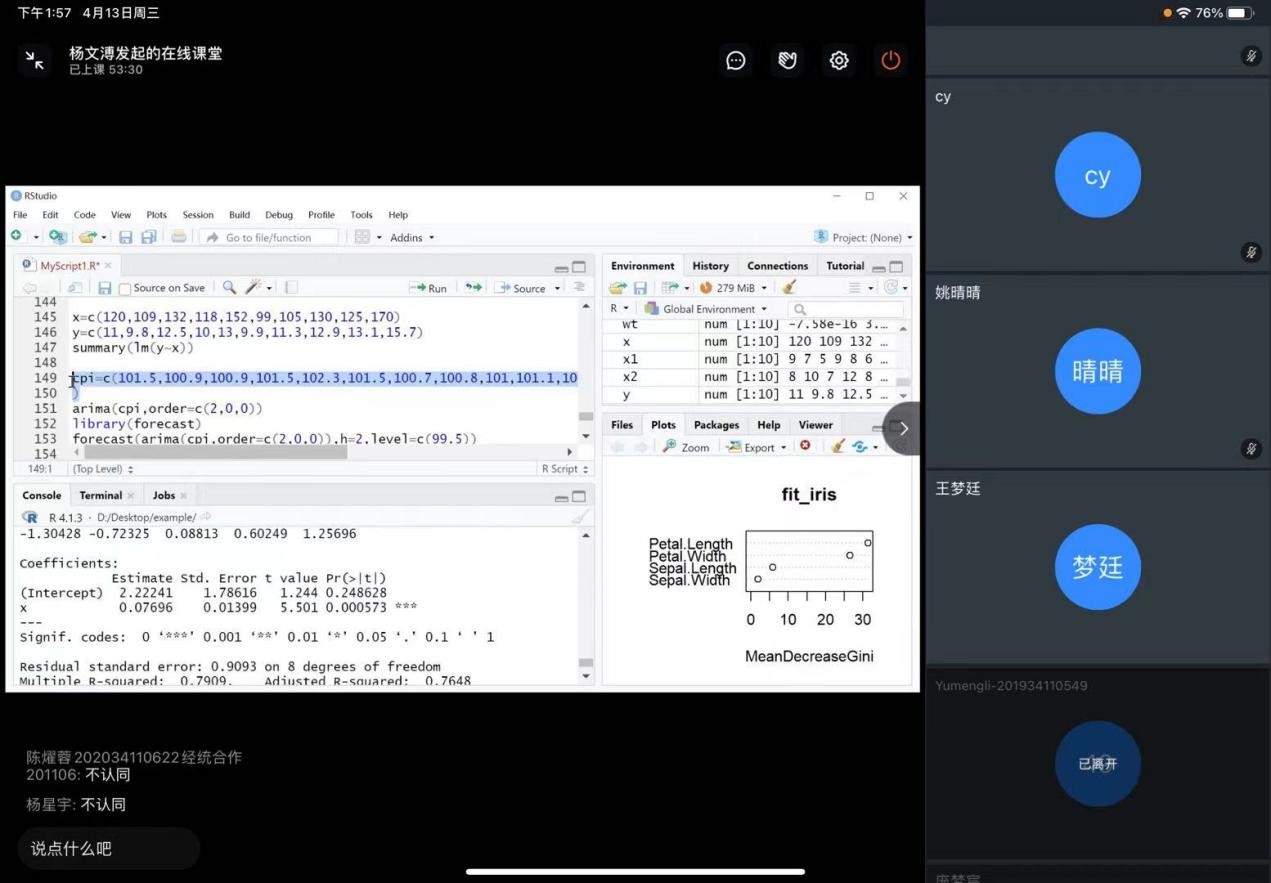
Task: Click the print document icon
Action: [178, 237]
